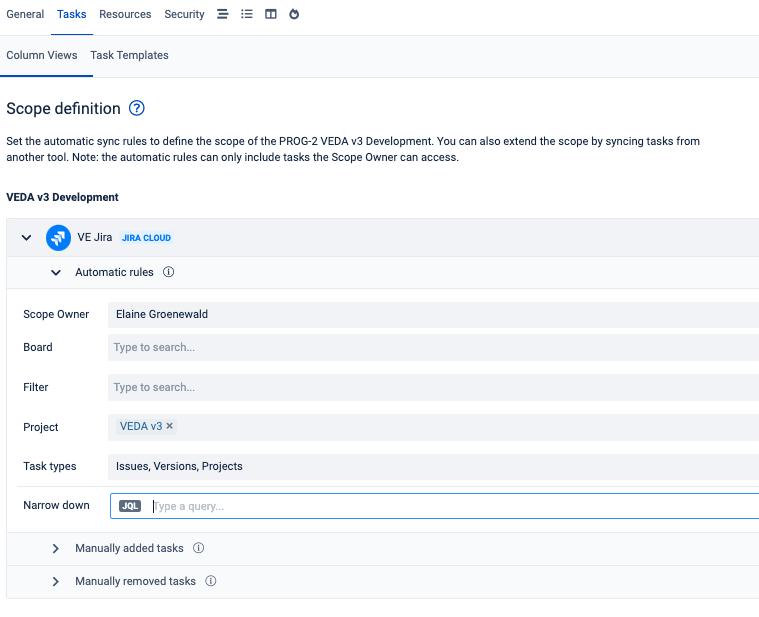The image size is (759, 617).
Task: Click the VE Jira connection name
Action: (x=95, y=237)
